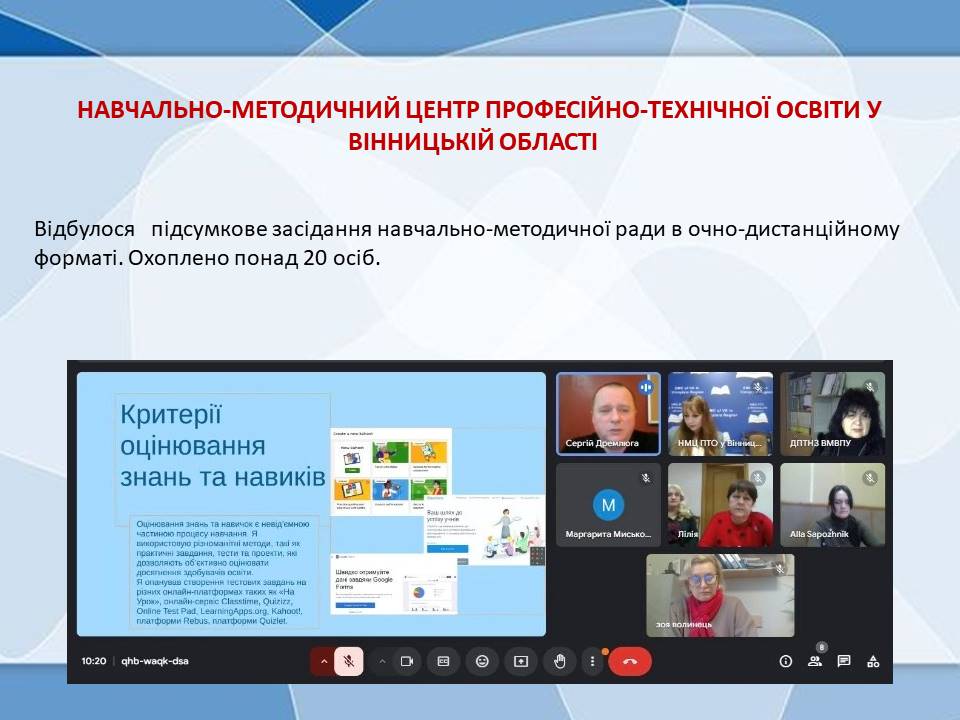Toggle the camera on or off
The height and width of the screenshot is (720, 960).
[406, 661]
